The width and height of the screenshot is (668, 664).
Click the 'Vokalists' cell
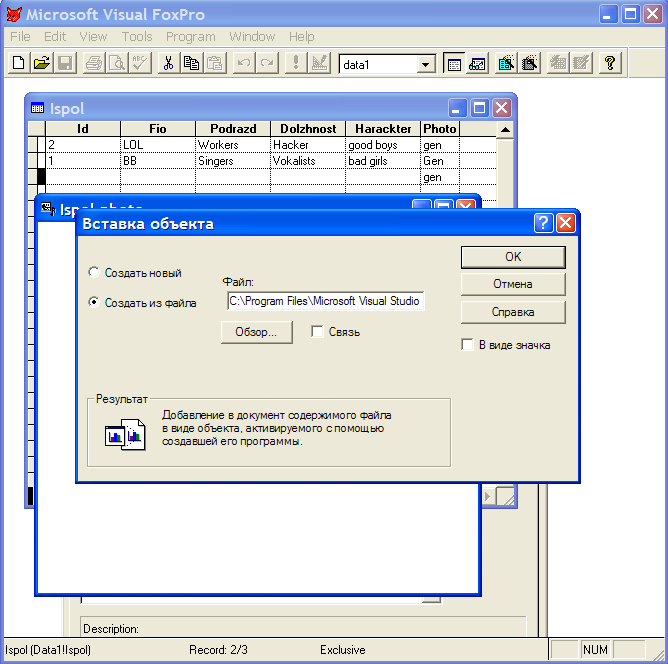click(308, 161)
